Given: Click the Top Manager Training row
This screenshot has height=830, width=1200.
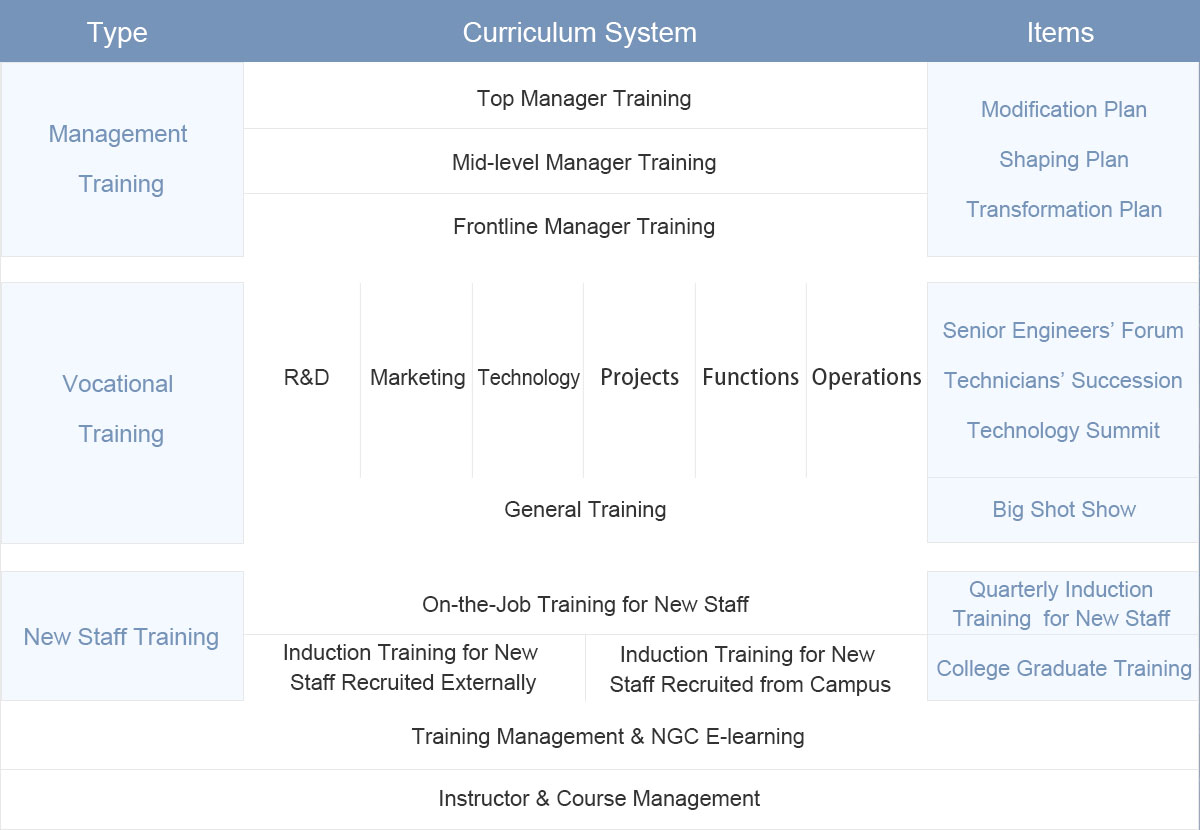Looking at the screenshot, I should [x=585, y=97].
